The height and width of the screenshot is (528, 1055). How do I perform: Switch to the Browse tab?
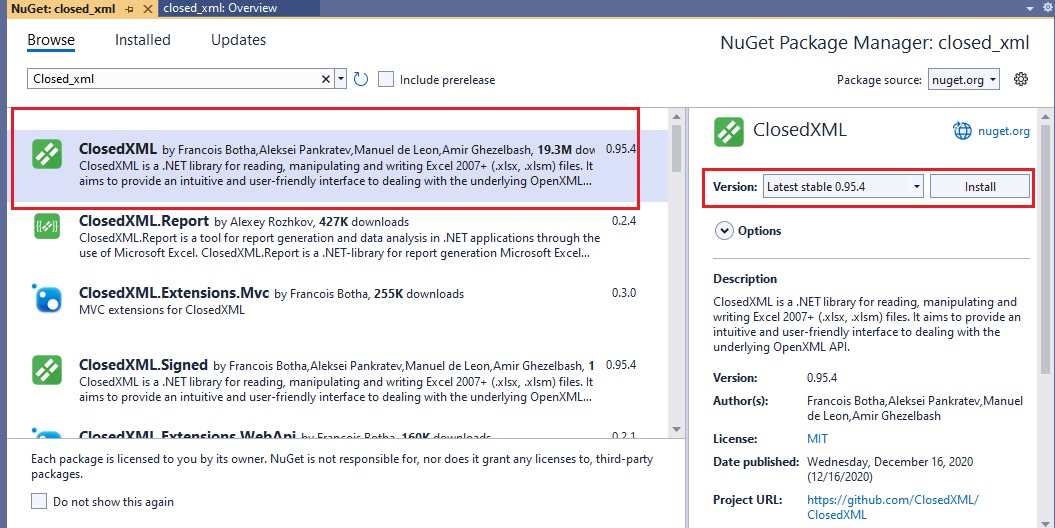coord(51,40)
